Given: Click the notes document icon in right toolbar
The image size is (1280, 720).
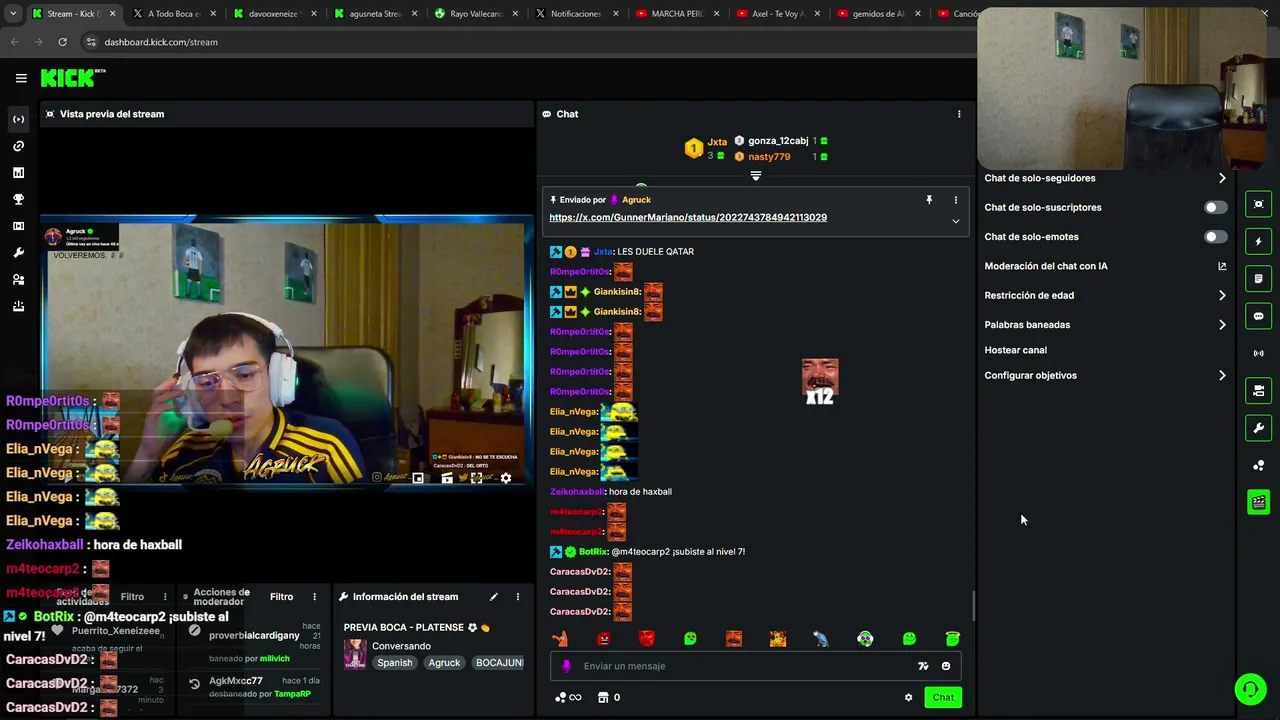Looking at the screenshot, I should click(1258, 278).
